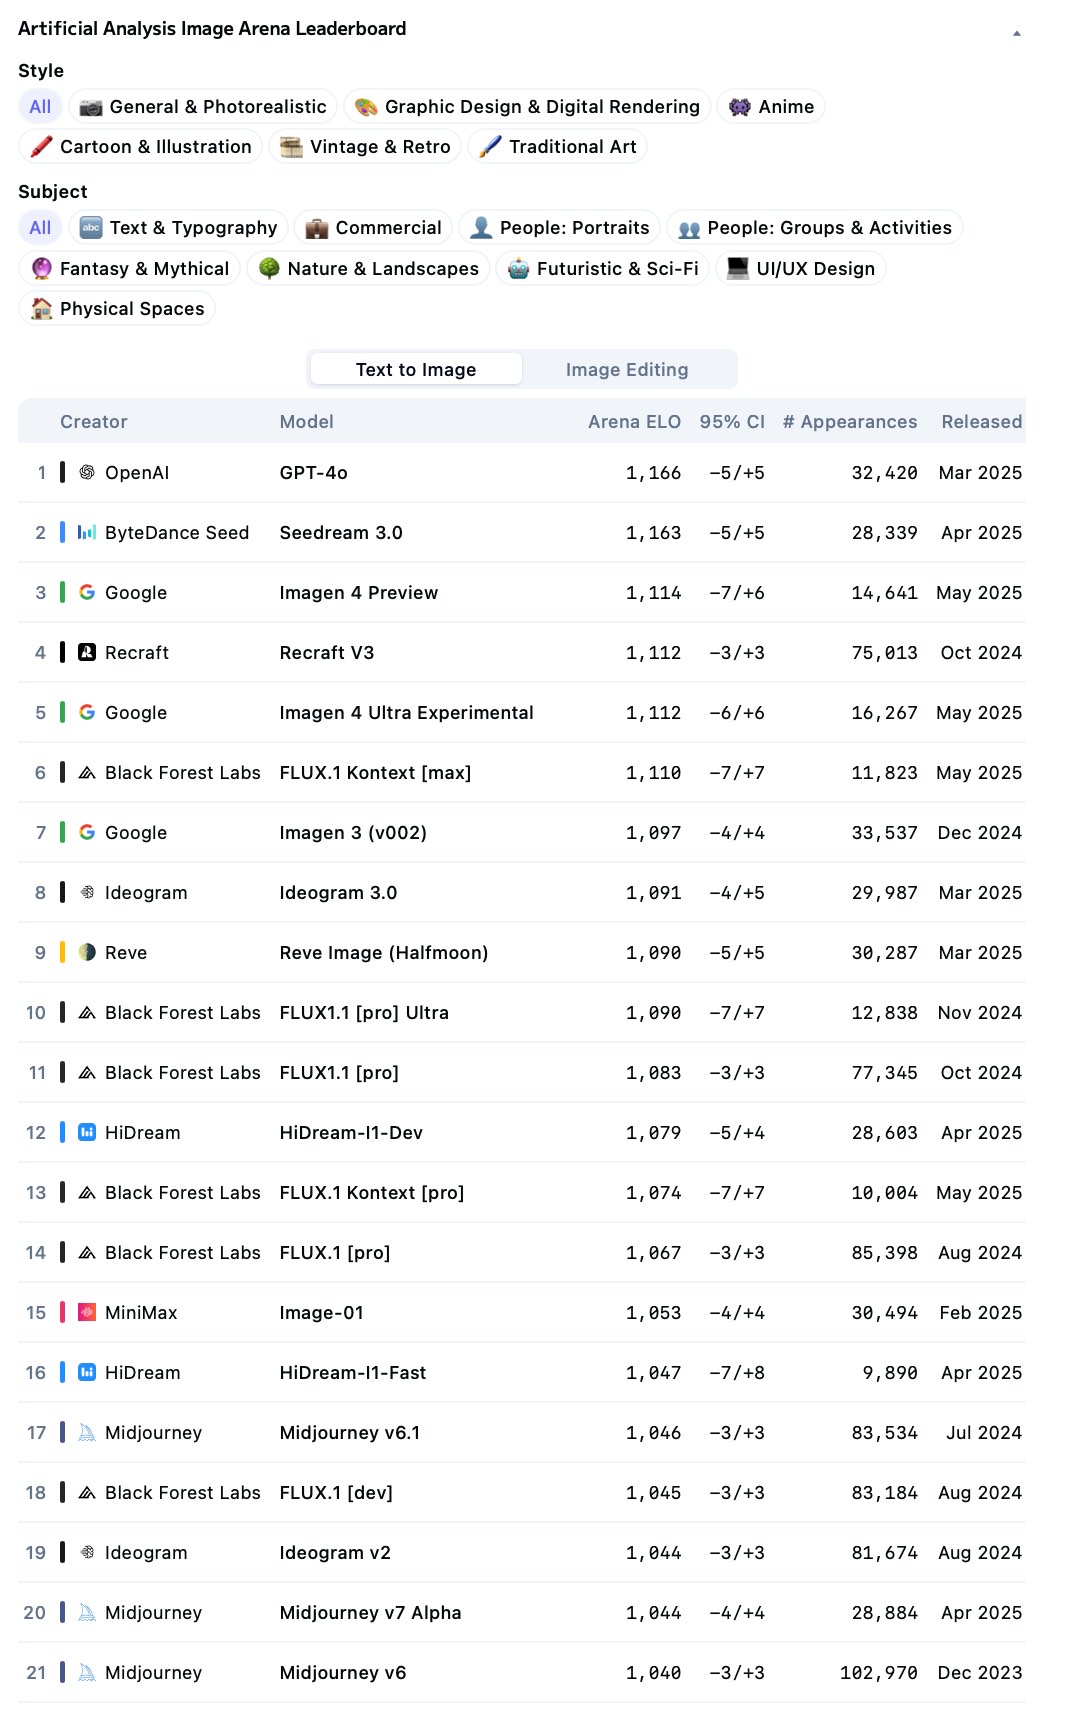Screen dimensions: 1092x1710
Task: Sort by the Released column header
Action: coord(981,422)
